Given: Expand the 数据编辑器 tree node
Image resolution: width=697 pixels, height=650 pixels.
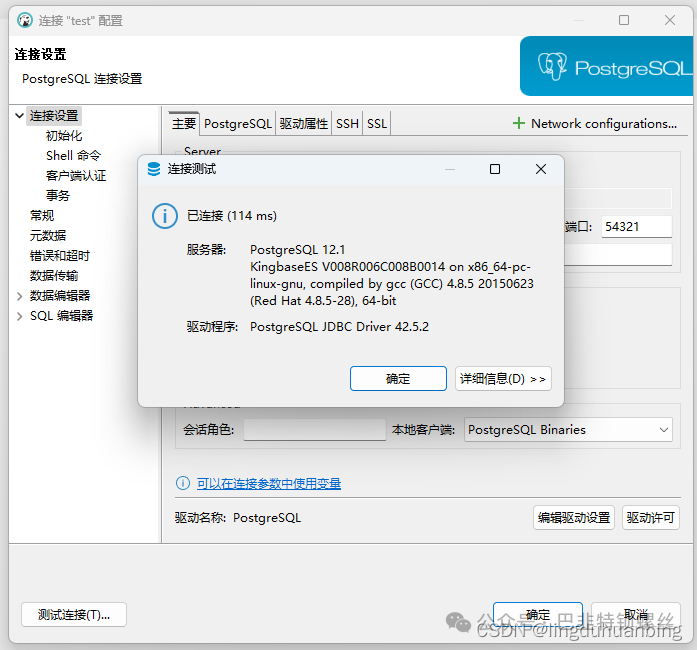Looking at the screenshot, I should [x=19, y=296].
